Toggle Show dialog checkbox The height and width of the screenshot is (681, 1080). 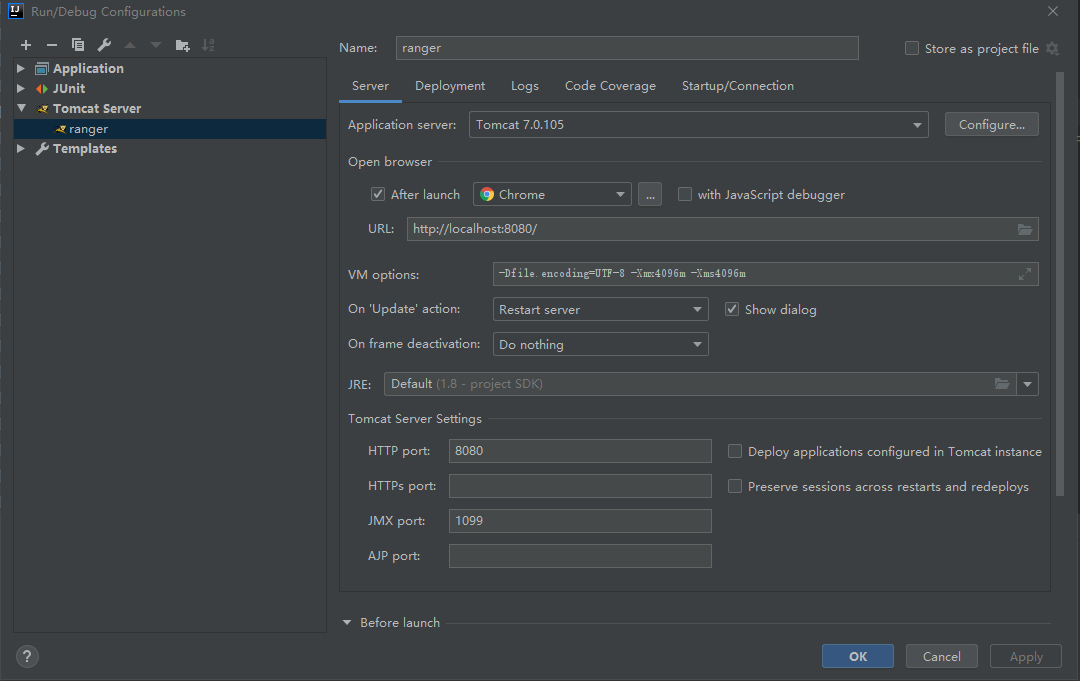[731, 309]
